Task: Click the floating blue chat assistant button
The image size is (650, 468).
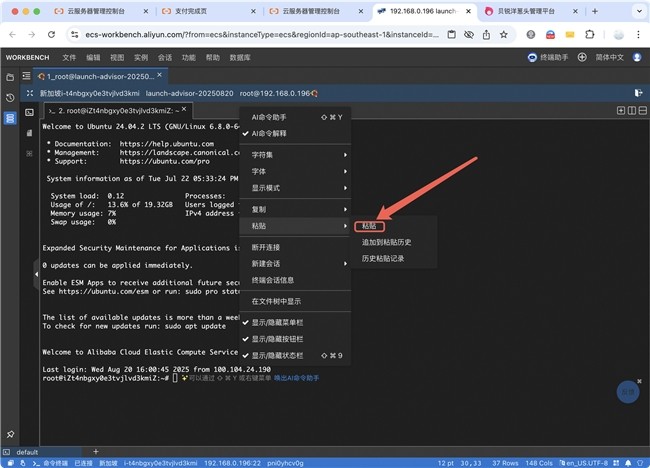Action: click(x=626, y=392)
